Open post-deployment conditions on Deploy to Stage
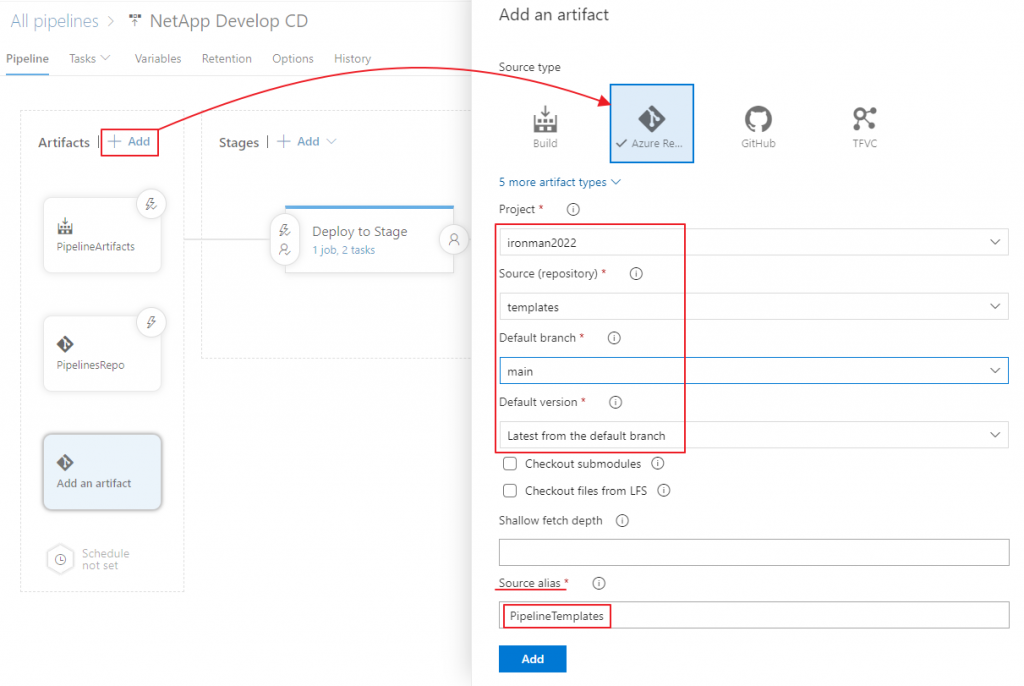 pos(454,240)
